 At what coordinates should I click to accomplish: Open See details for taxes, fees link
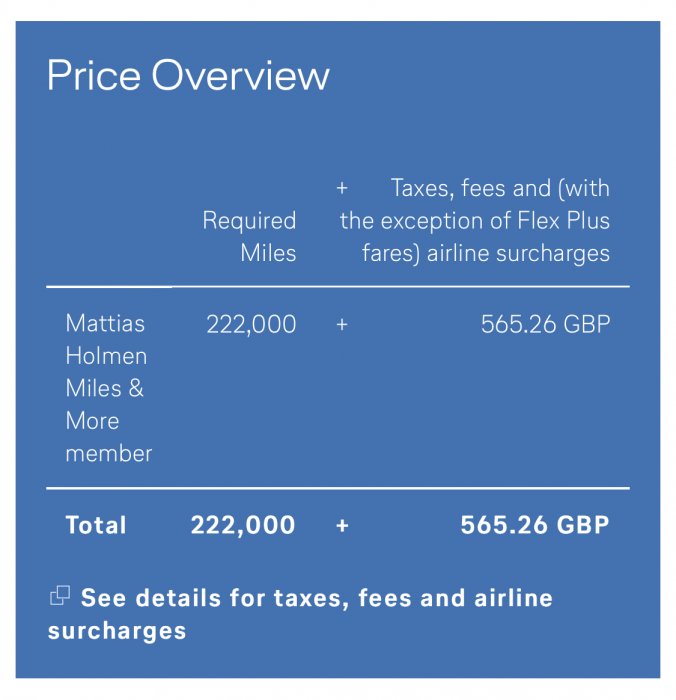pyautogui.click(x=316, y=598)
